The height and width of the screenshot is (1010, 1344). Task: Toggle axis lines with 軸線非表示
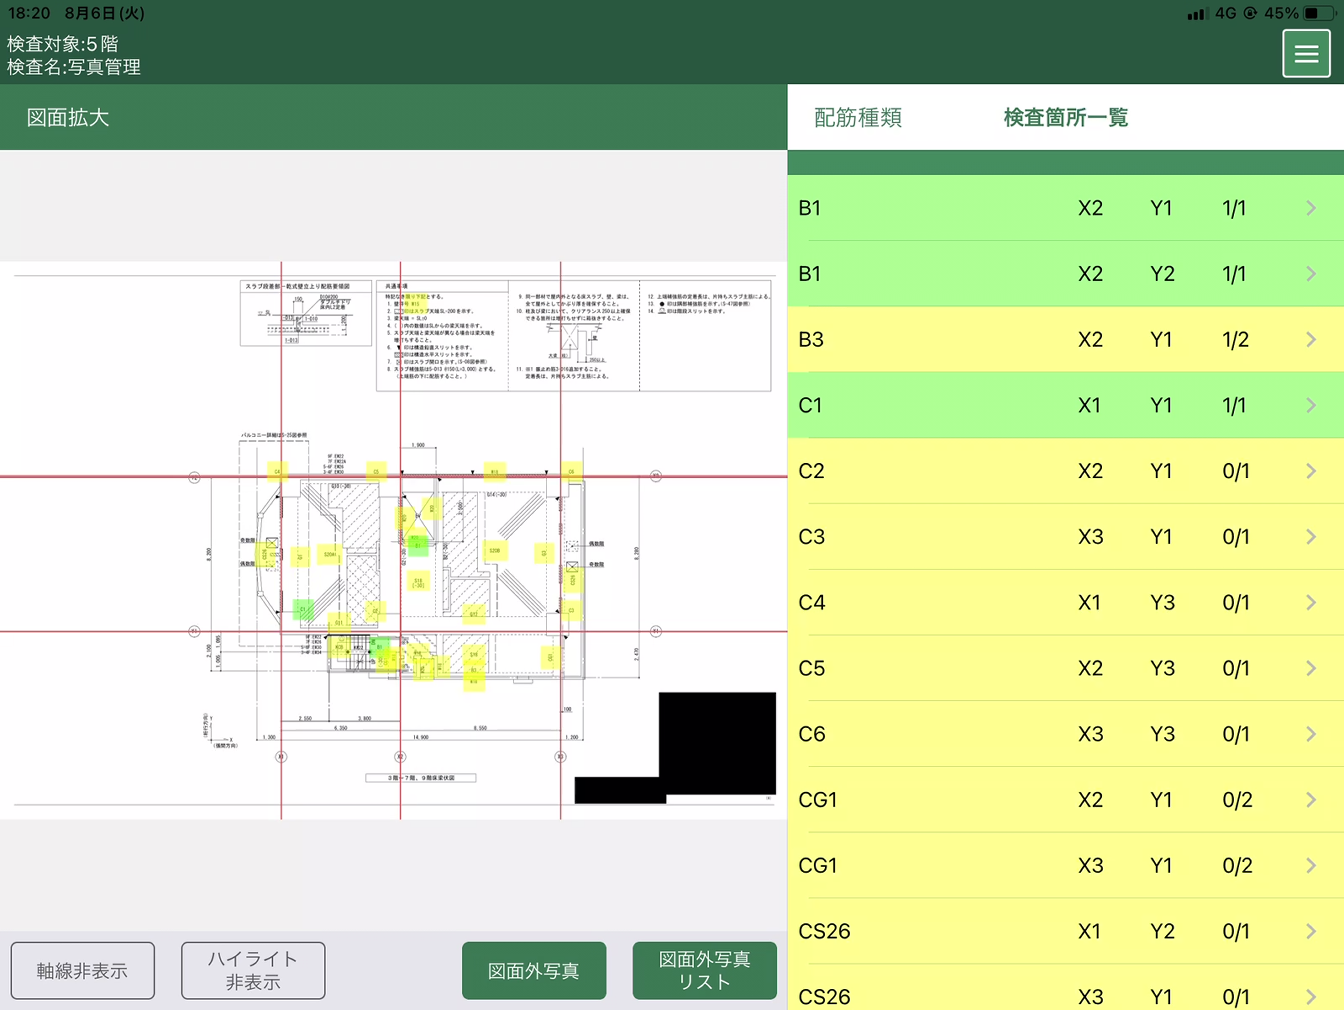[x=83, y=970]
